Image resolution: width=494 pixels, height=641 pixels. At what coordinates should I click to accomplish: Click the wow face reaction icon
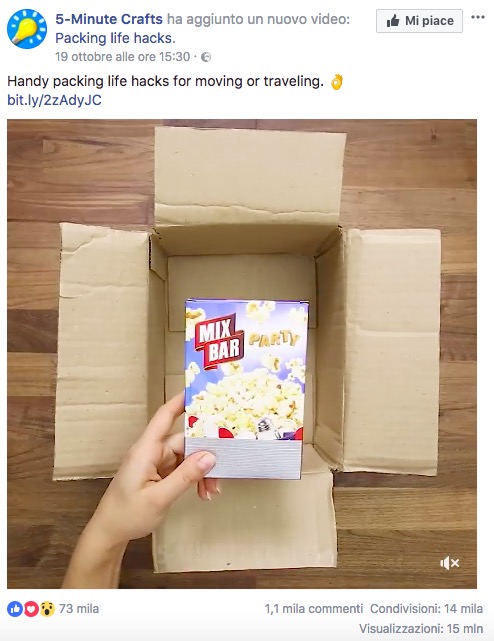click(47, 609)
